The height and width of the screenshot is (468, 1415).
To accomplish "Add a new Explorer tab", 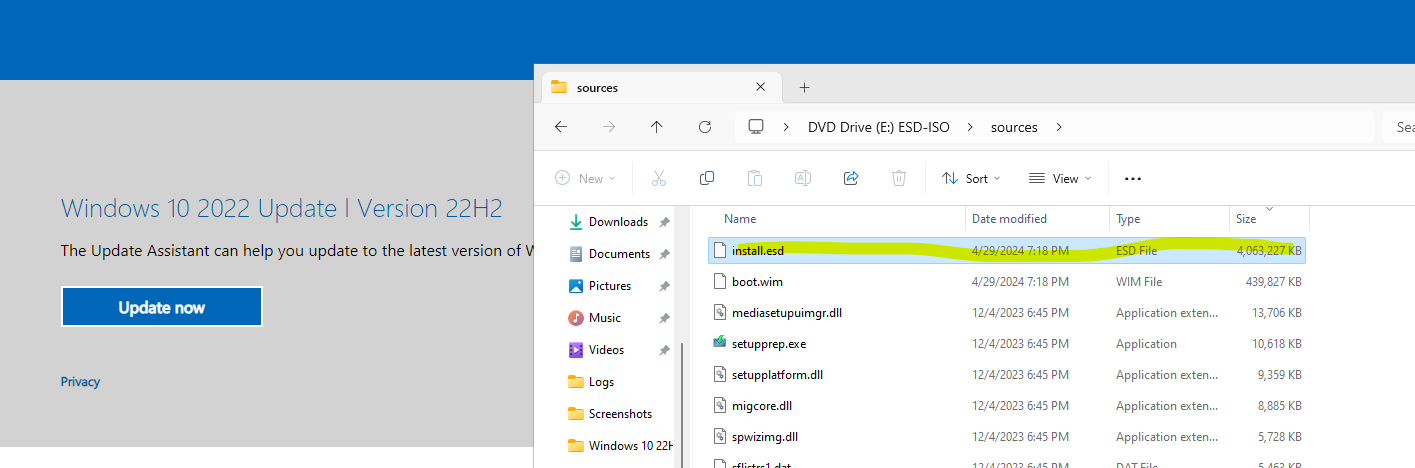I will point(804,88).
